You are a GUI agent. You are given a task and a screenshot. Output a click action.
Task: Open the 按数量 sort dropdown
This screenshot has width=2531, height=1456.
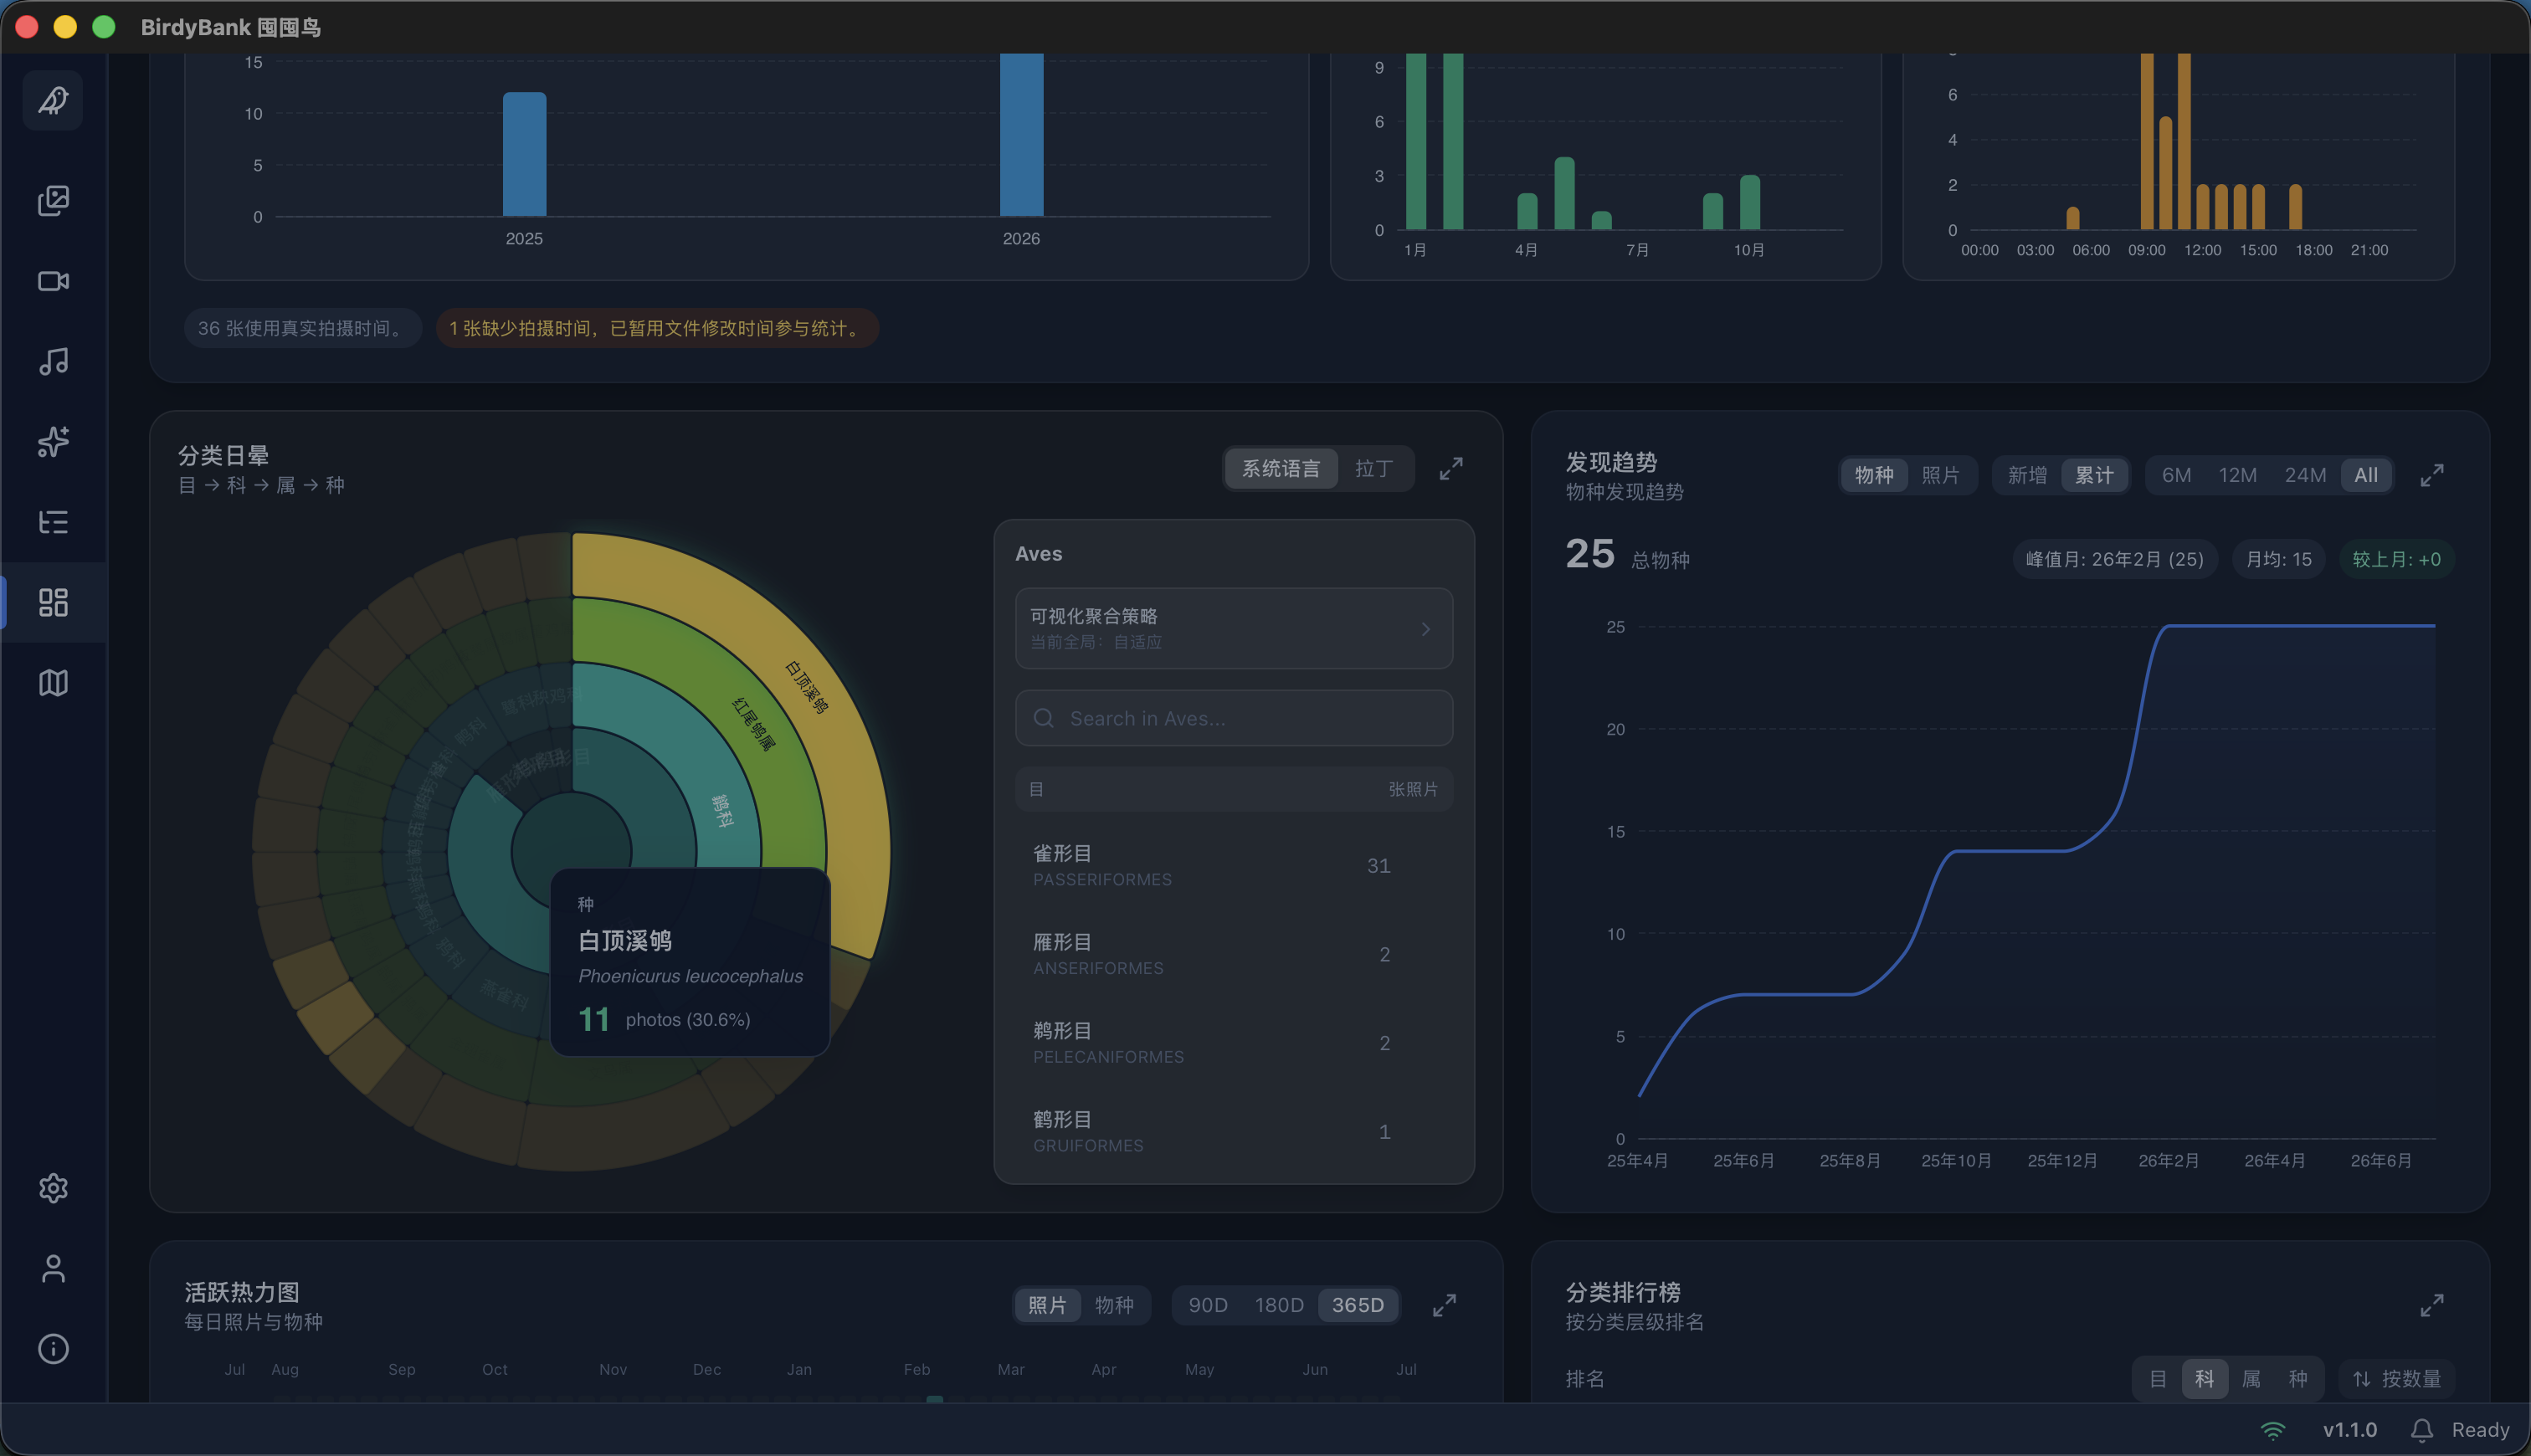pos(2396,1379)
